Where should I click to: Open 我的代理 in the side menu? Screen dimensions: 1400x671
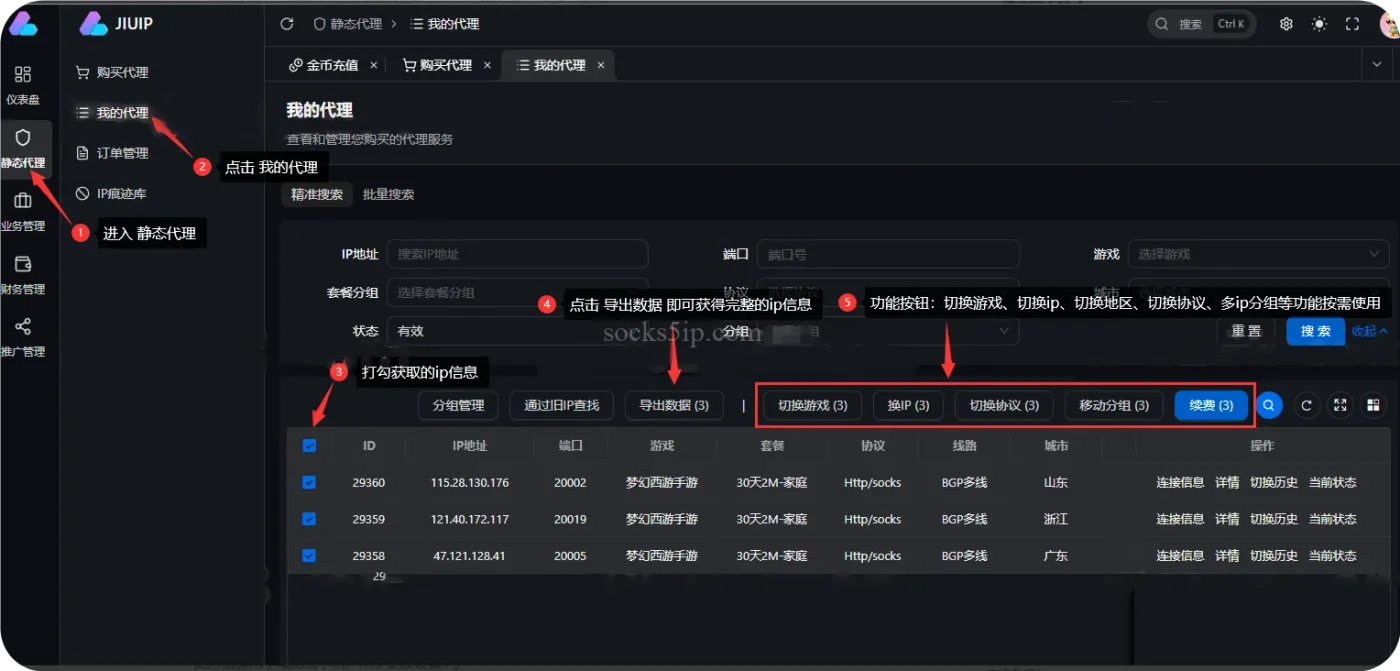(x=112, y=113)
